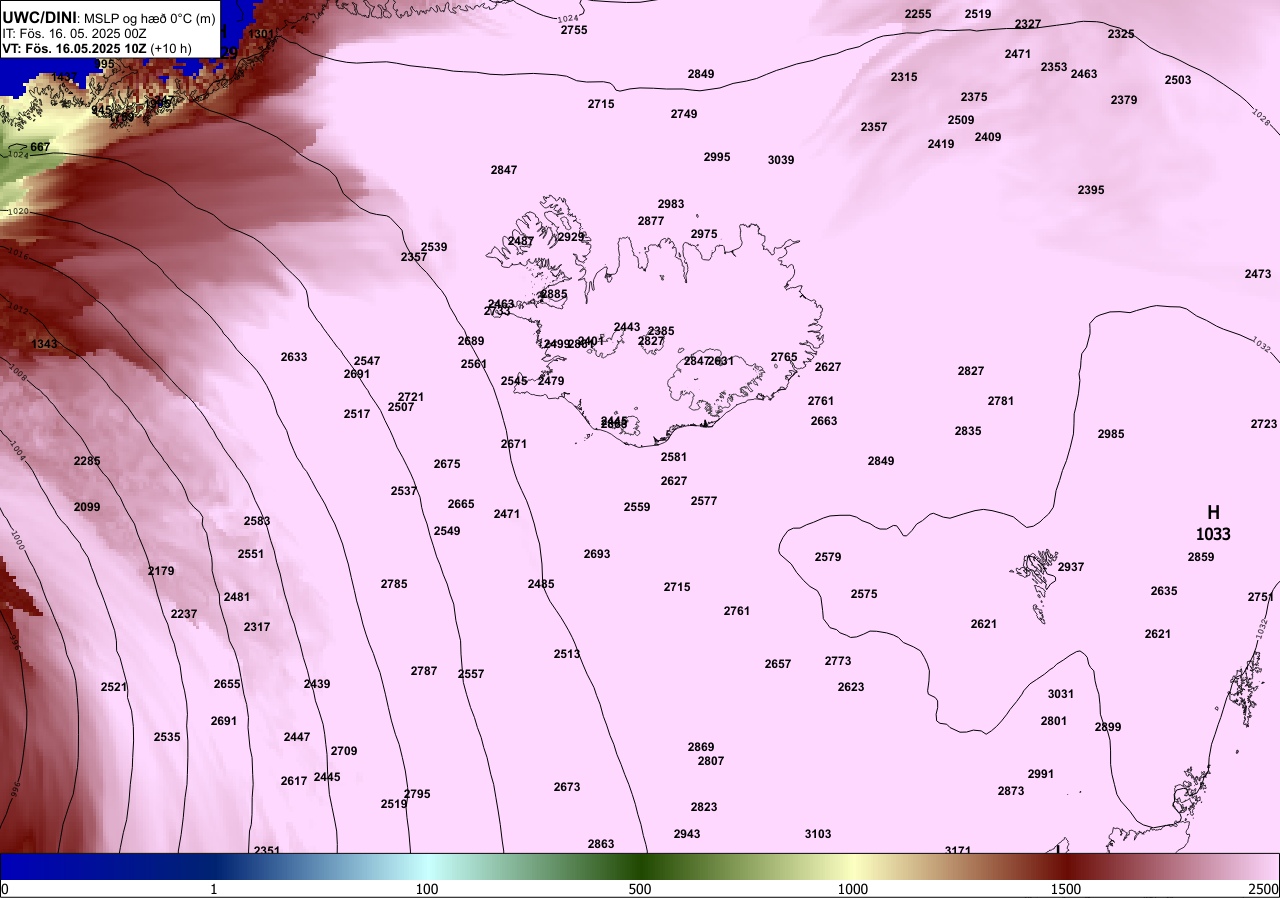The height and width of the screenshot is (898, 1280).
Task: Click the 2503 value near the right edge
Action: pos(1178,80)
